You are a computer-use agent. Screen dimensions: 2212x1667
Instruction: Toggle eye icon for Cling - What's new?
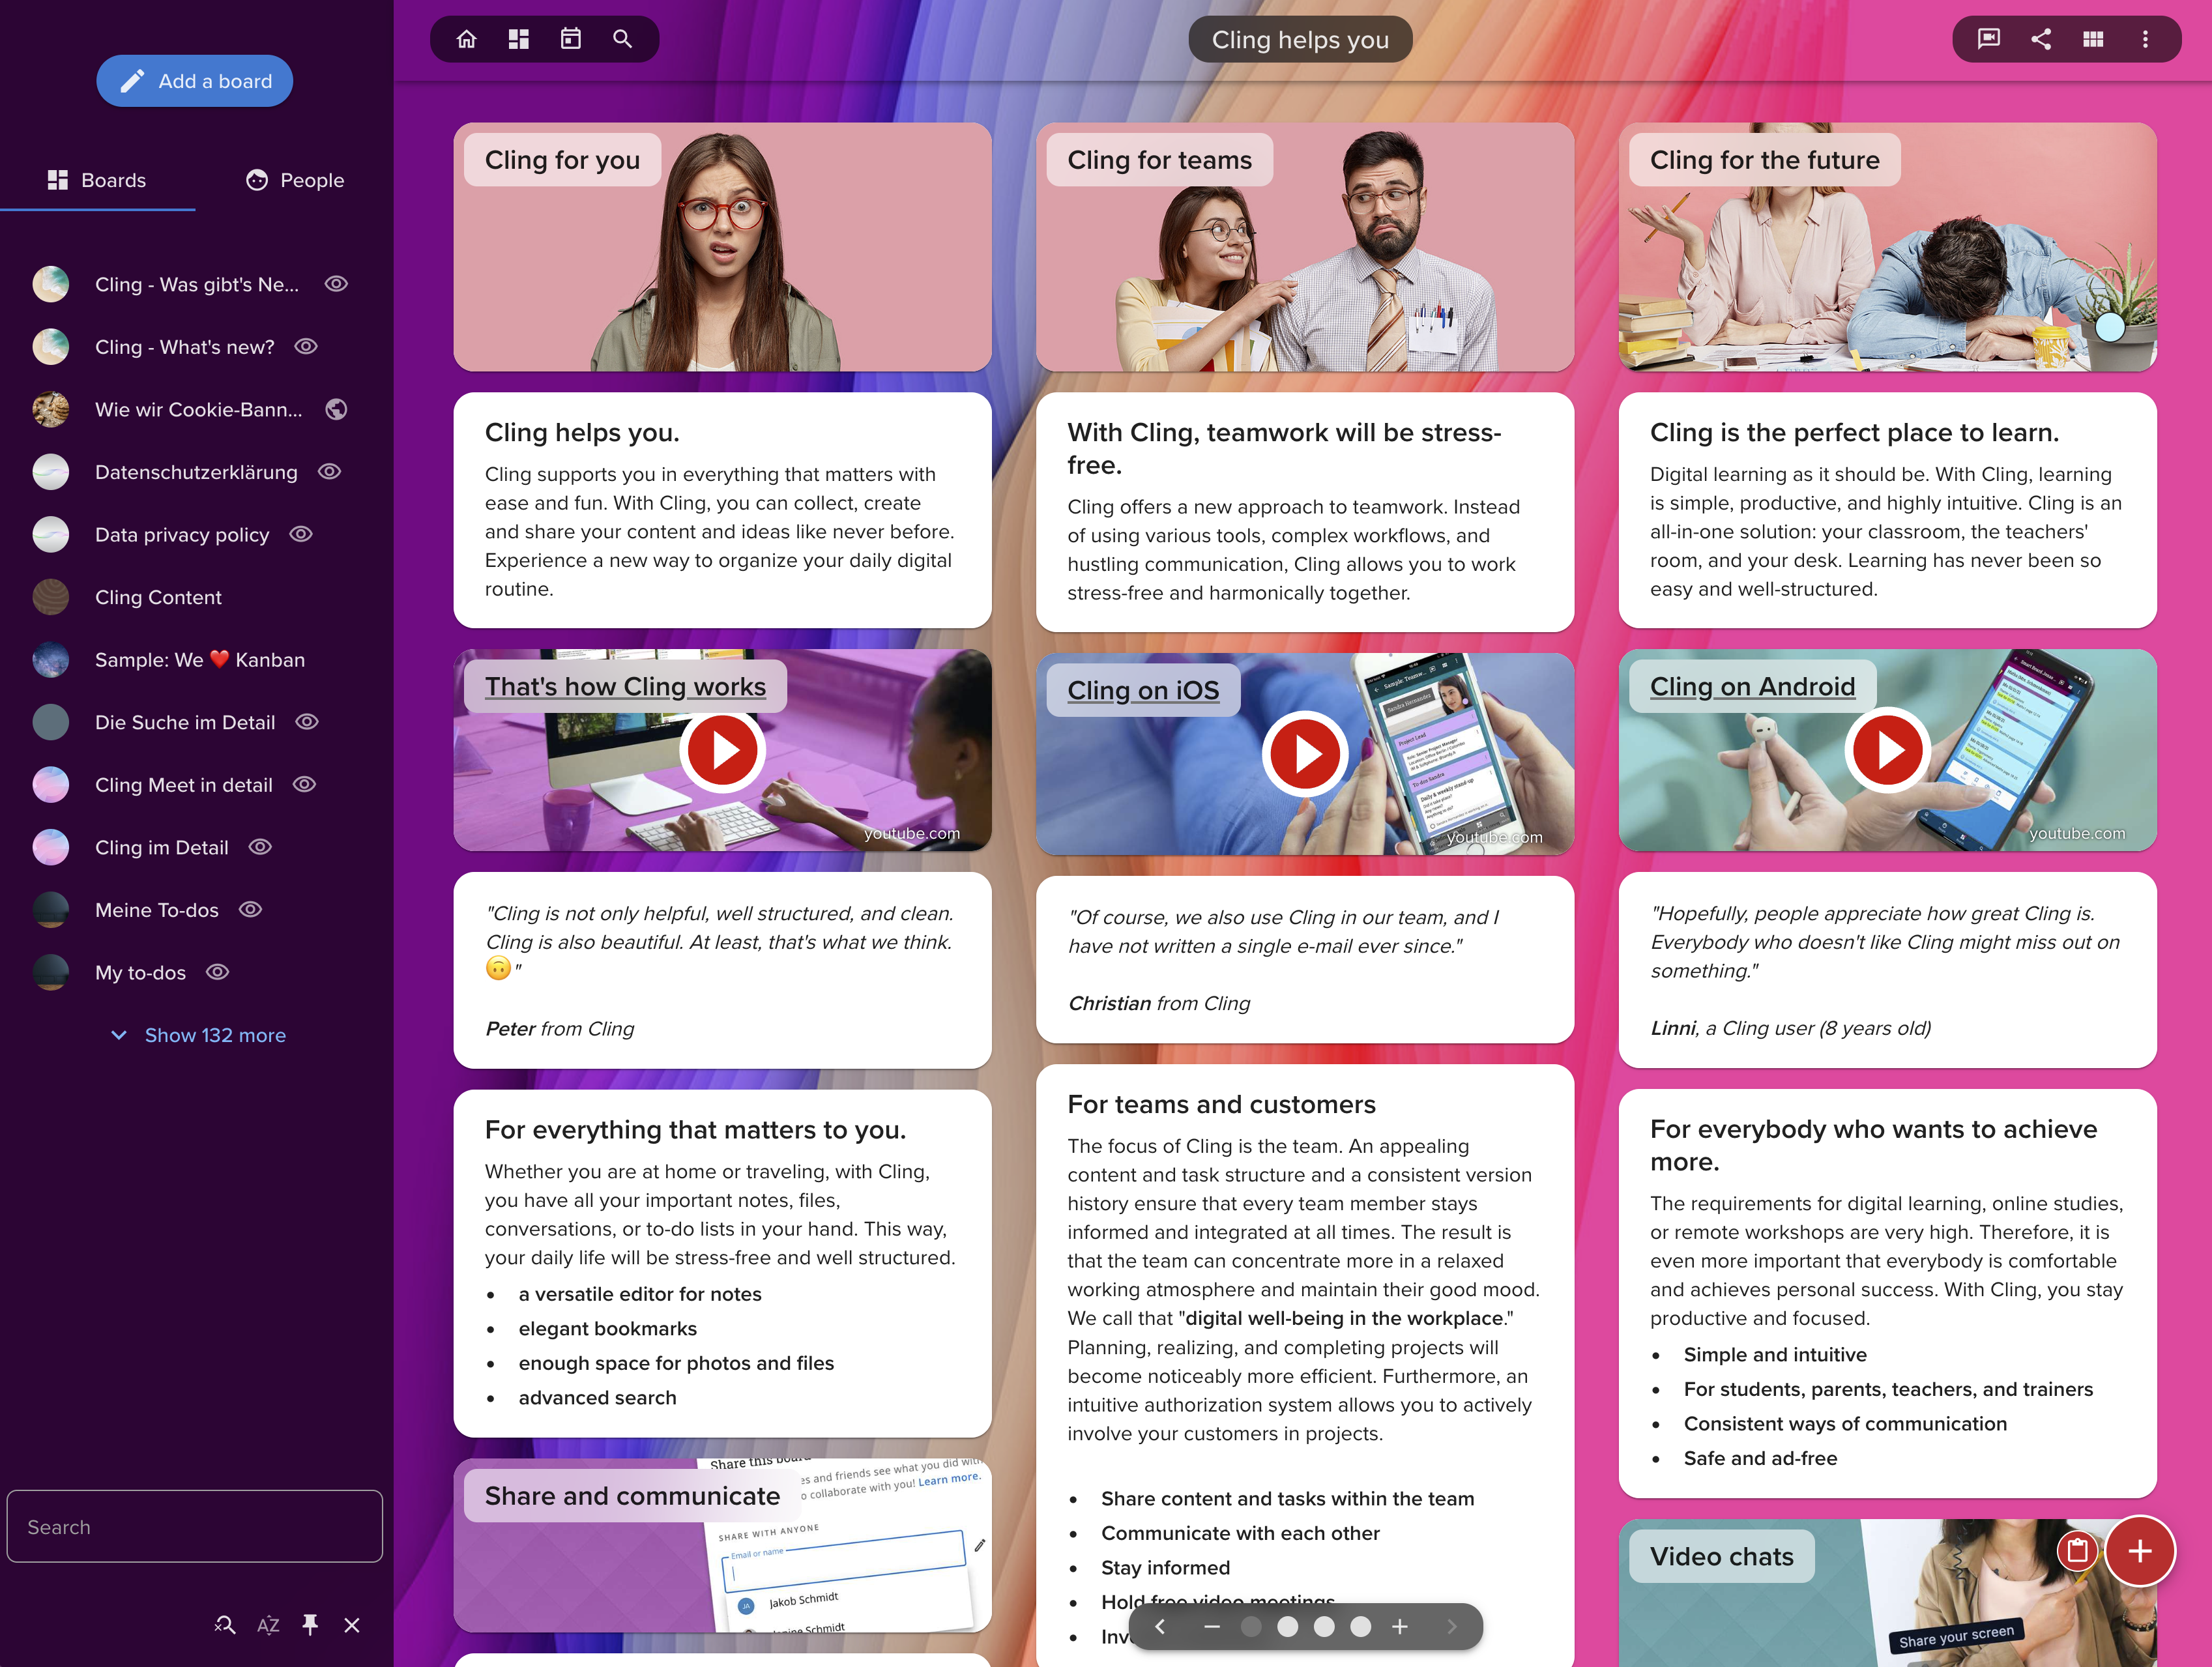(x=306, y=346)
